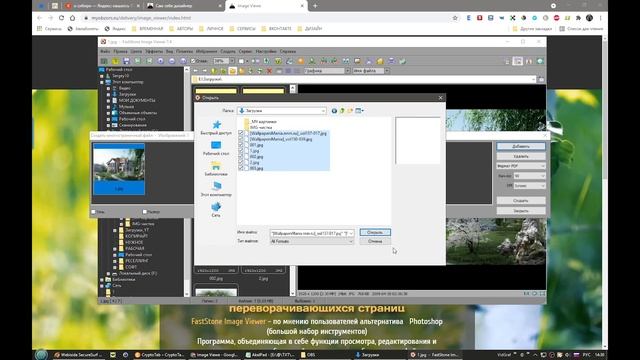
Task: Toggle checkbox for 1.jpg in file list
Action: (241, 151)
